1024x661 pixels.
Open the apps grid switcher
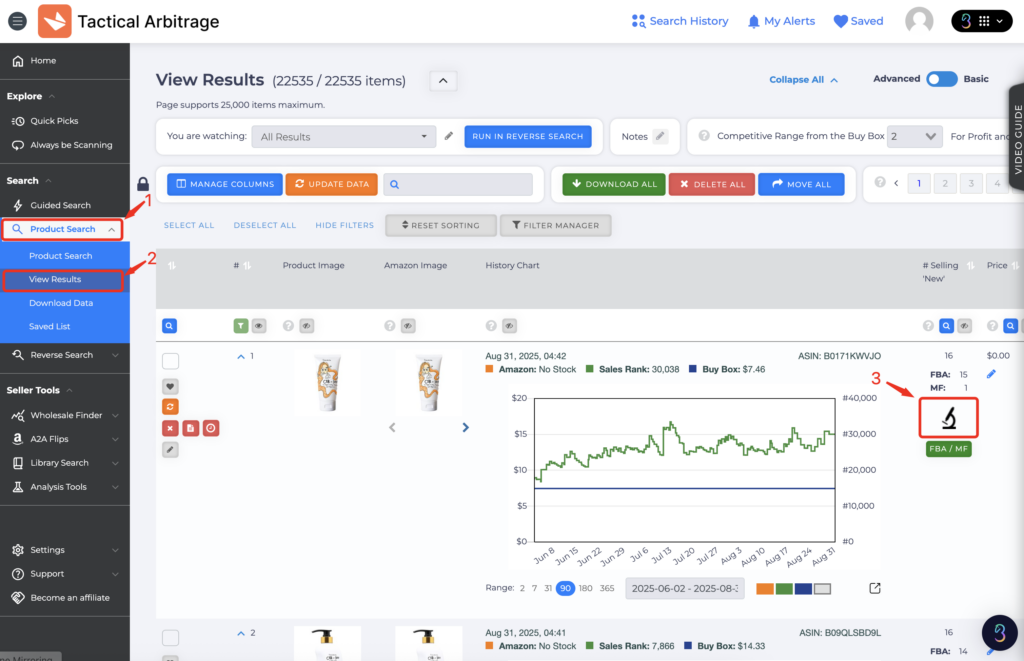982,21
